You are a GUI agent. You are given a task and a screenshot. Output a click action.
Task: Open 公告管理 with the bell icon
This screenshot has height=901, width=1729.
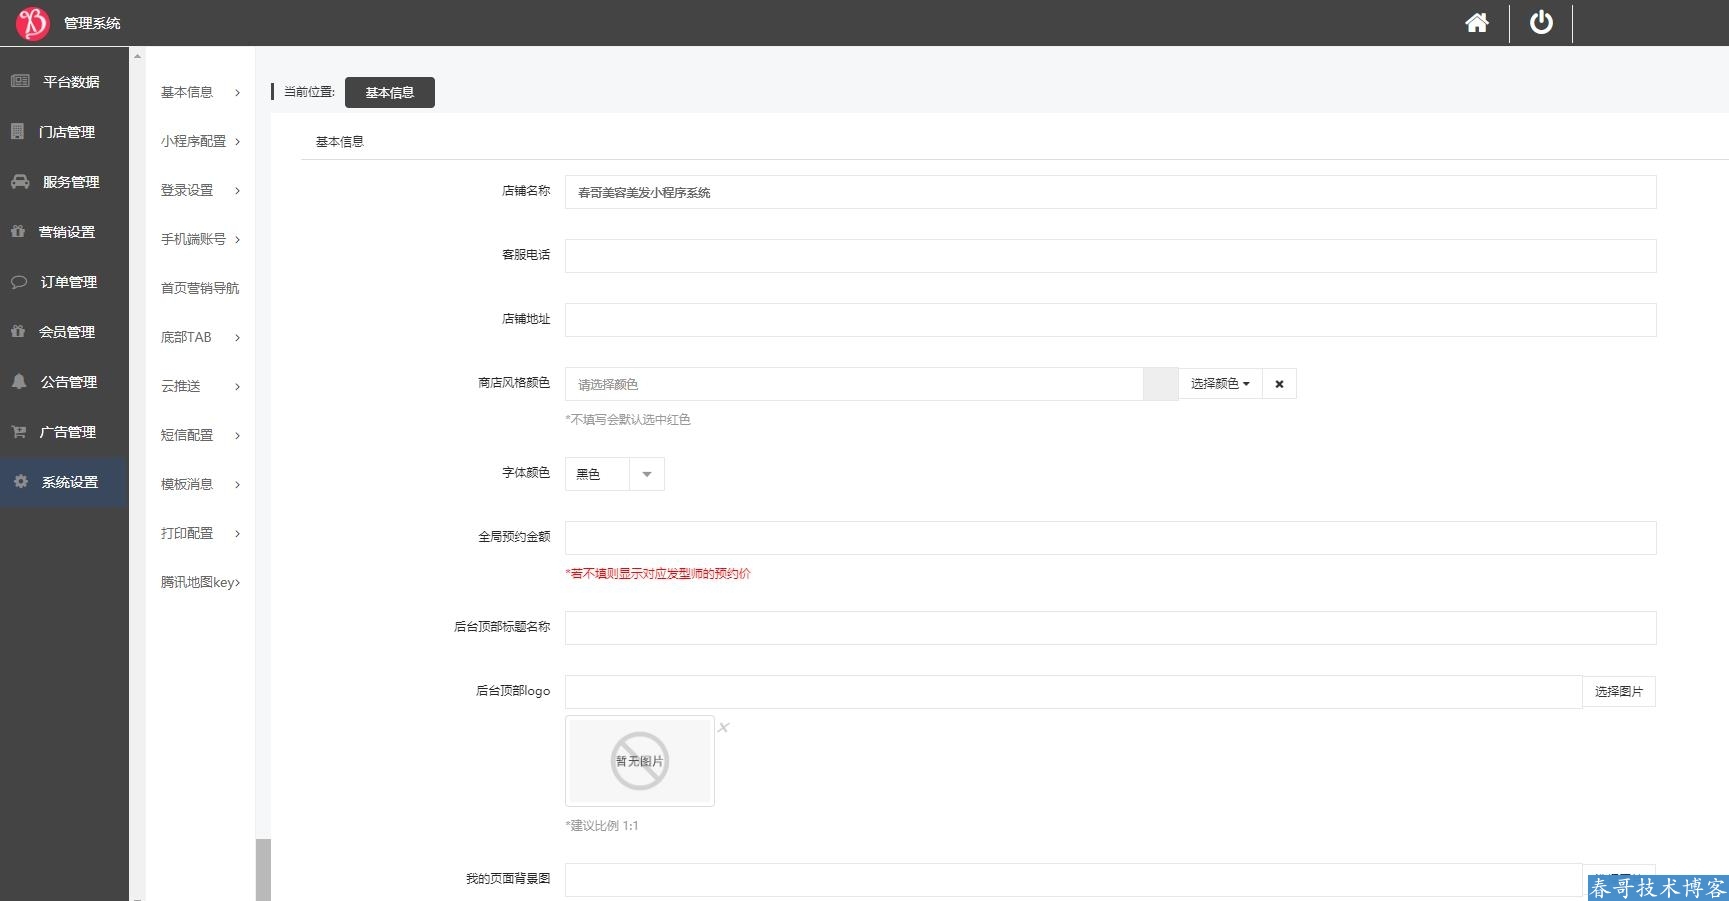coord(68,382)
